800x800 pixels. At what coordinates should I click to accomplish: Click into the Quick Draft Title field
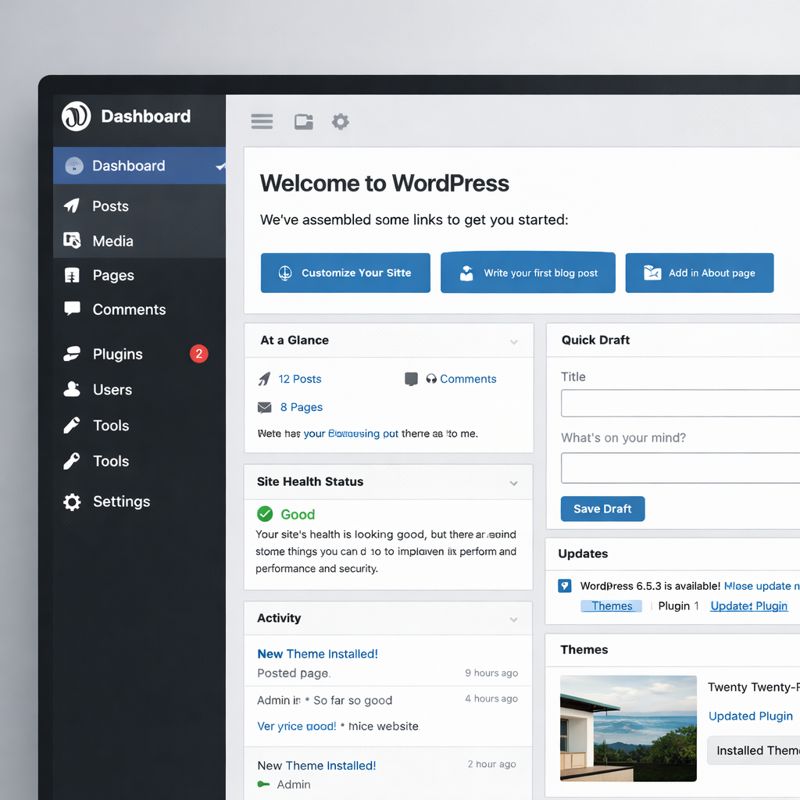[x=680, y=403]
